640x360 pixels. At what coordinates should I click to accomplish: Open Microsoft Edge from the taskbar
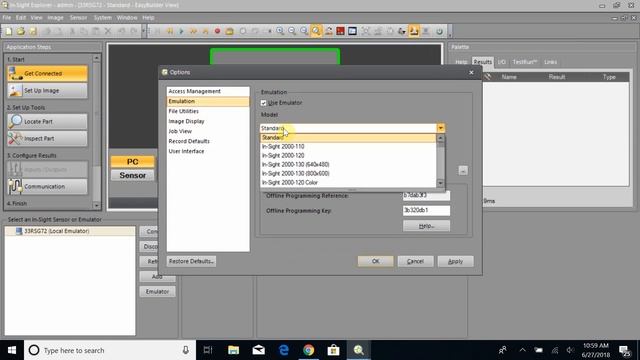coord(284,350)
